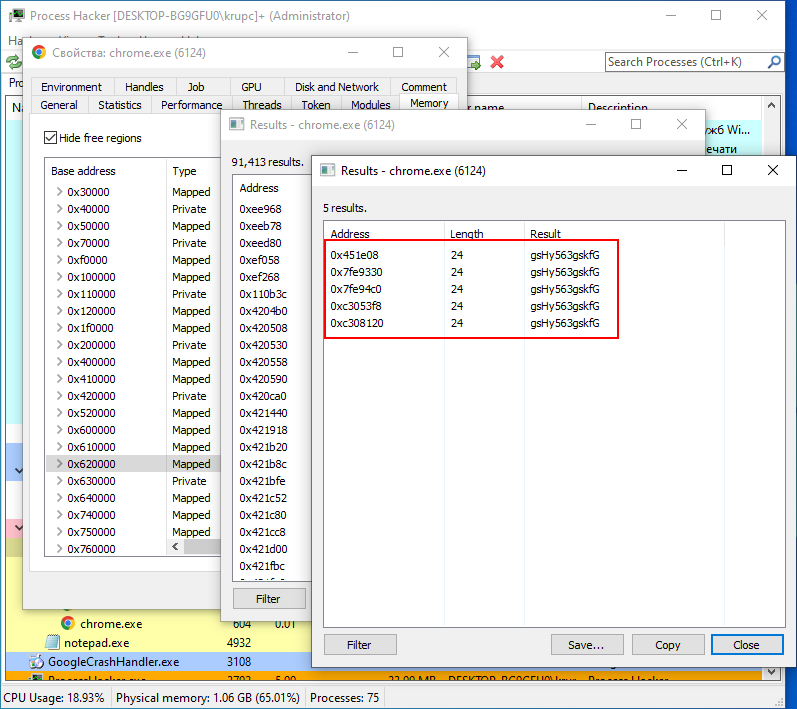Expand the 0x620000 memory region
Image resolution: width=797 pixels, height=709 pixels.
(x=59, y=464)
